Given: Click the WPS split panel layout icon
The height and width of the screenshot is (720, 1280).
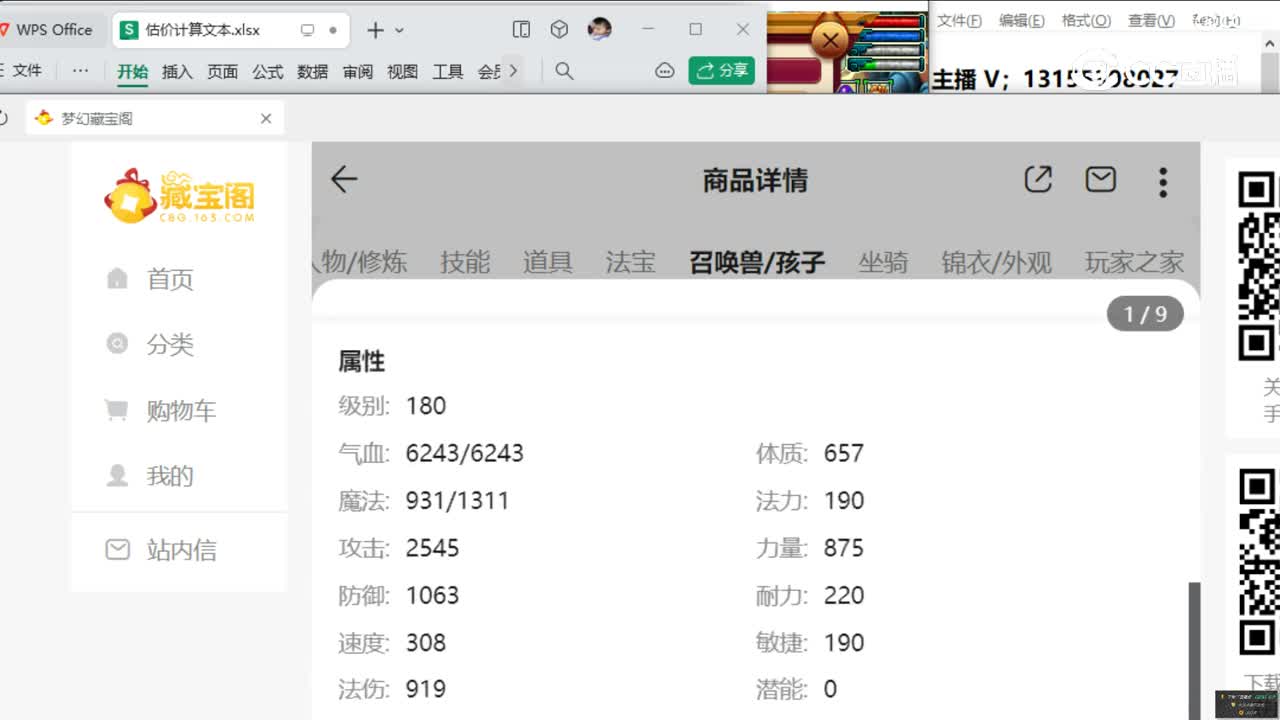Looking at the screenshot, I should coord(521,30).
